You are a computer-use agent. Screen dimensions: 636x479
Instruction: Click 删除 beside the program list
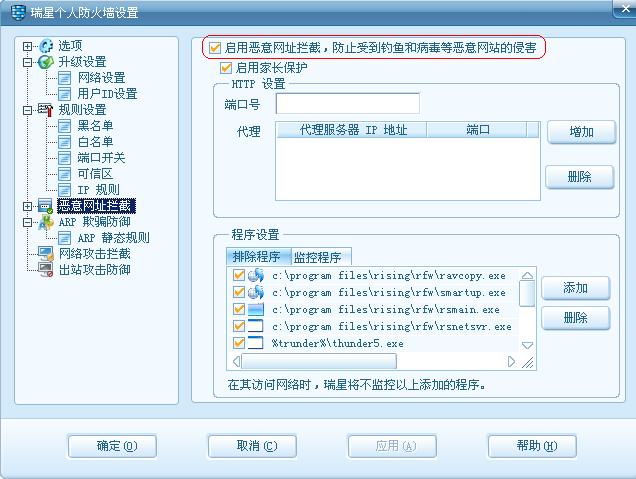click(x=576, y=318)
